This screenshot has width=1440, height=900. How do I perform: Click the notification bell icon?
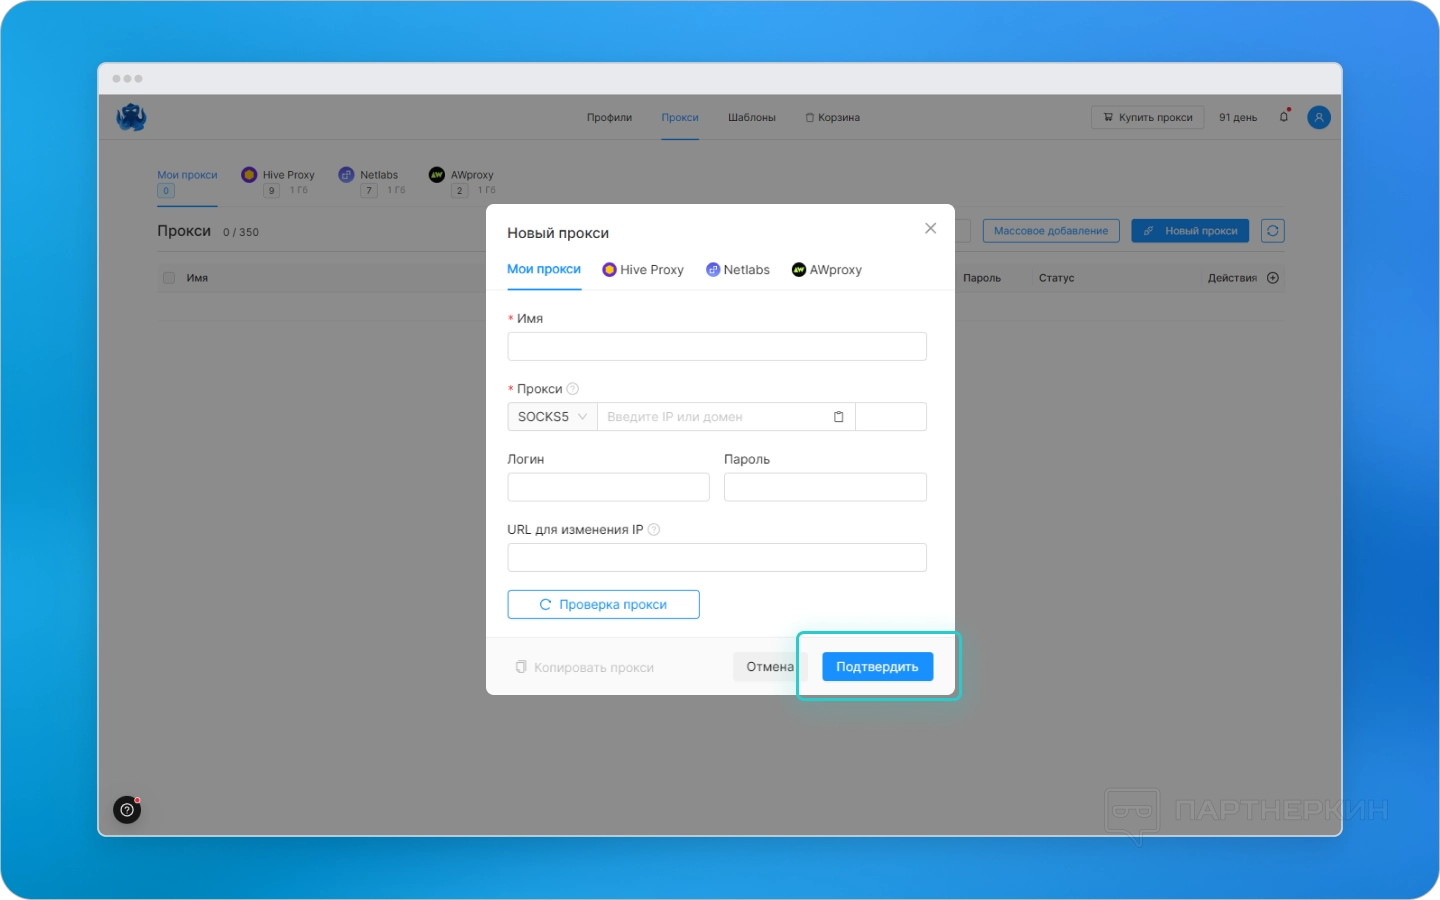tap(1284, 117)
